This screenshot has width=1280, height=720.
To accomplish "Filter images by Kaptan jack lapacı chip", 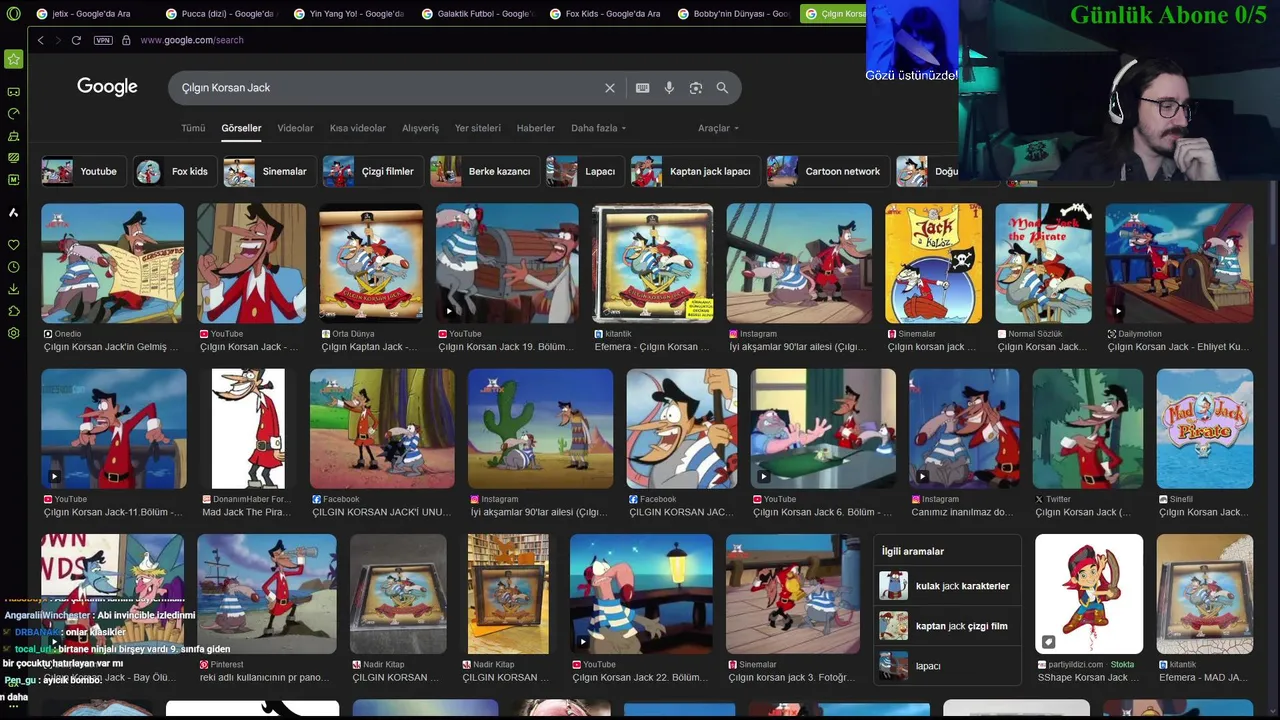I will pos(695,171).
